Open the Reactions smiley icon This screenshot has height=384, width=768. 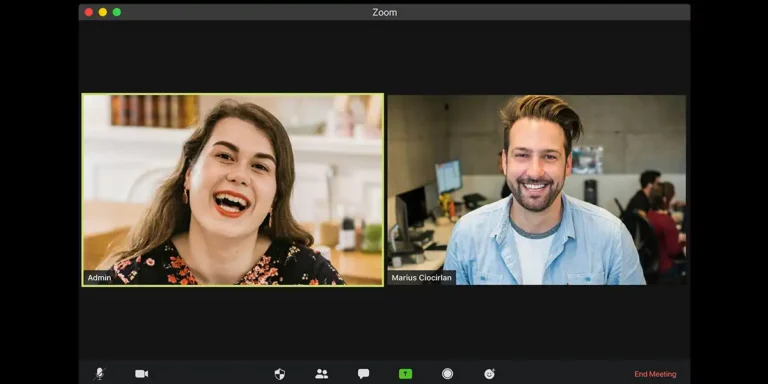click(x=489, y=374)
